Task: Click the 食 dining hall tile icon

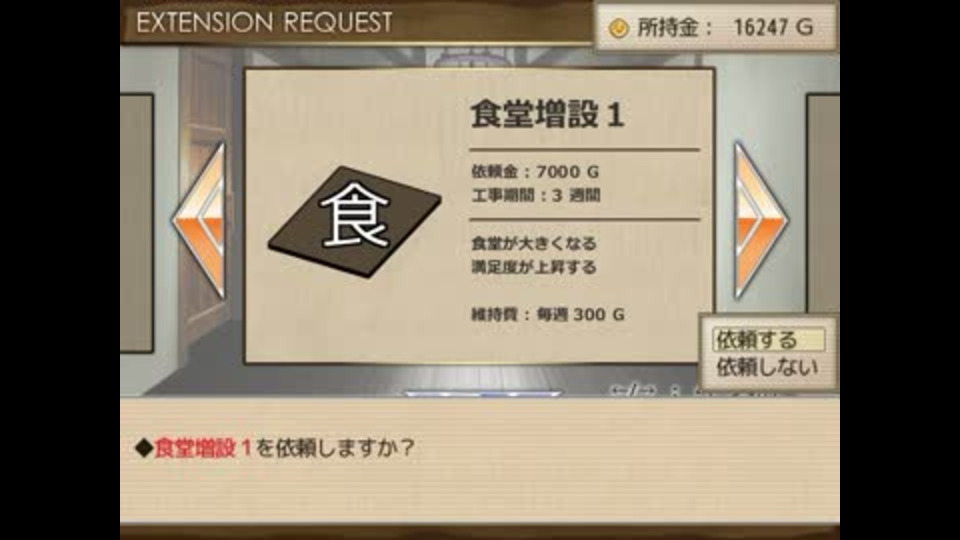Action: (355, 221)
